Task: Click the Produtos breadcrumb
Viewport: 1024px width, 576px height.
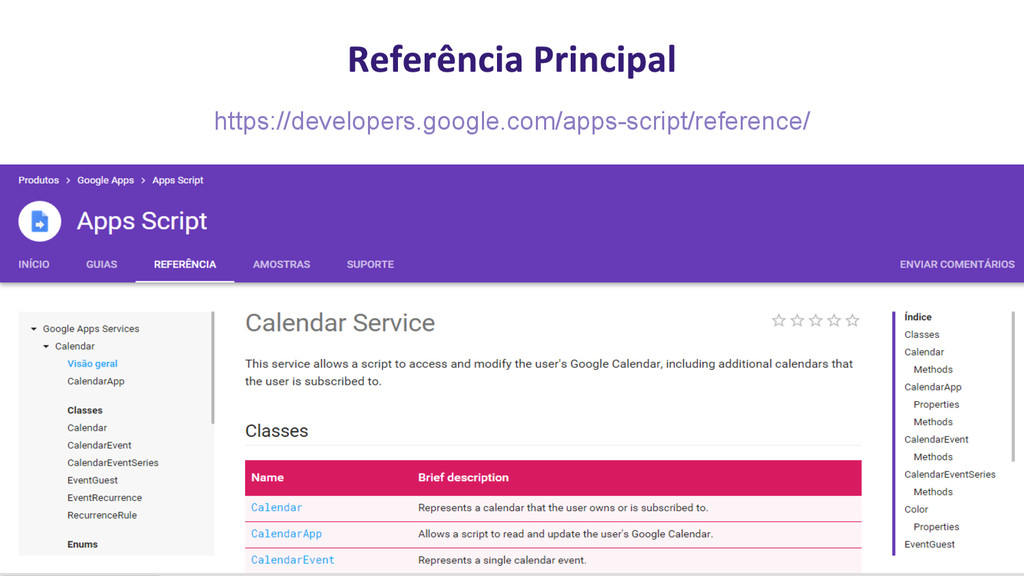Action: [x=39, y=180]
